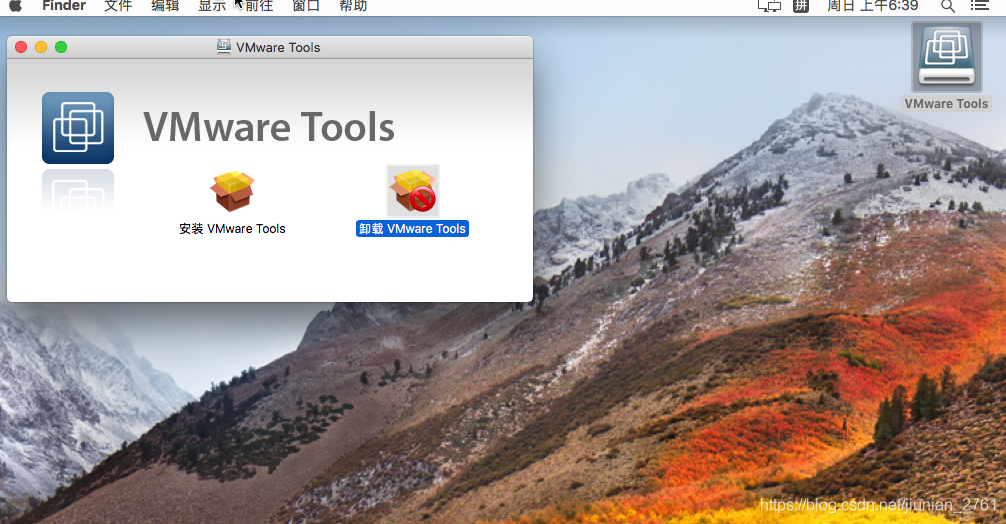Open the display mirroring menu bar icon
Screen dimensions: 1006x524
tap(769, 6)
